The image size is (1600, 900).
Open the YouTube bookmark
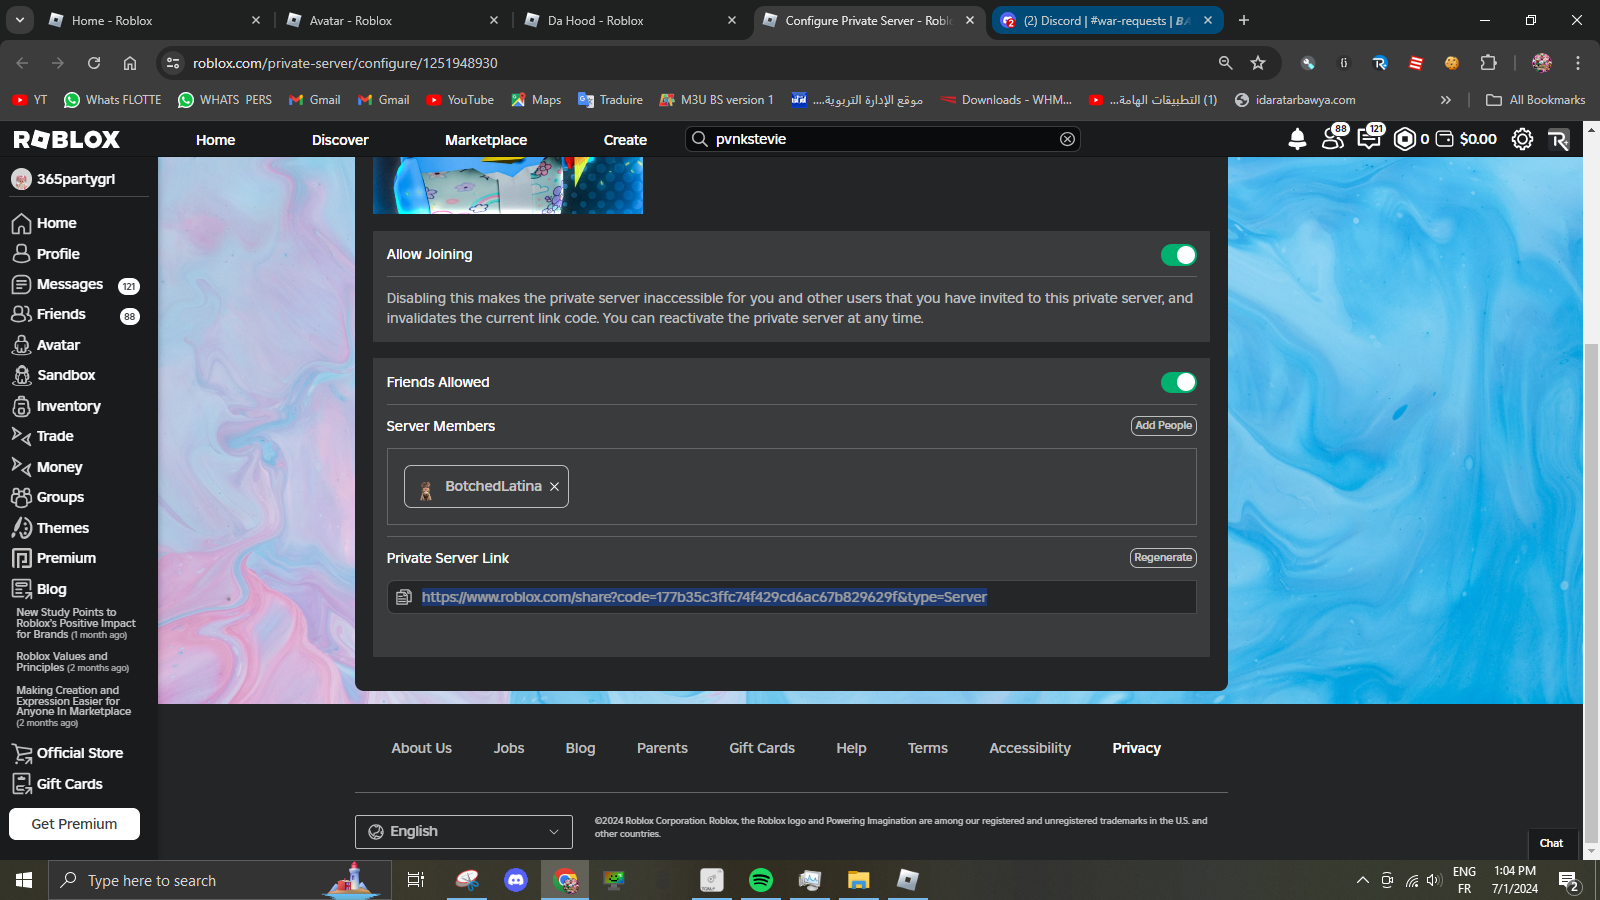click(x=460, y=100)
